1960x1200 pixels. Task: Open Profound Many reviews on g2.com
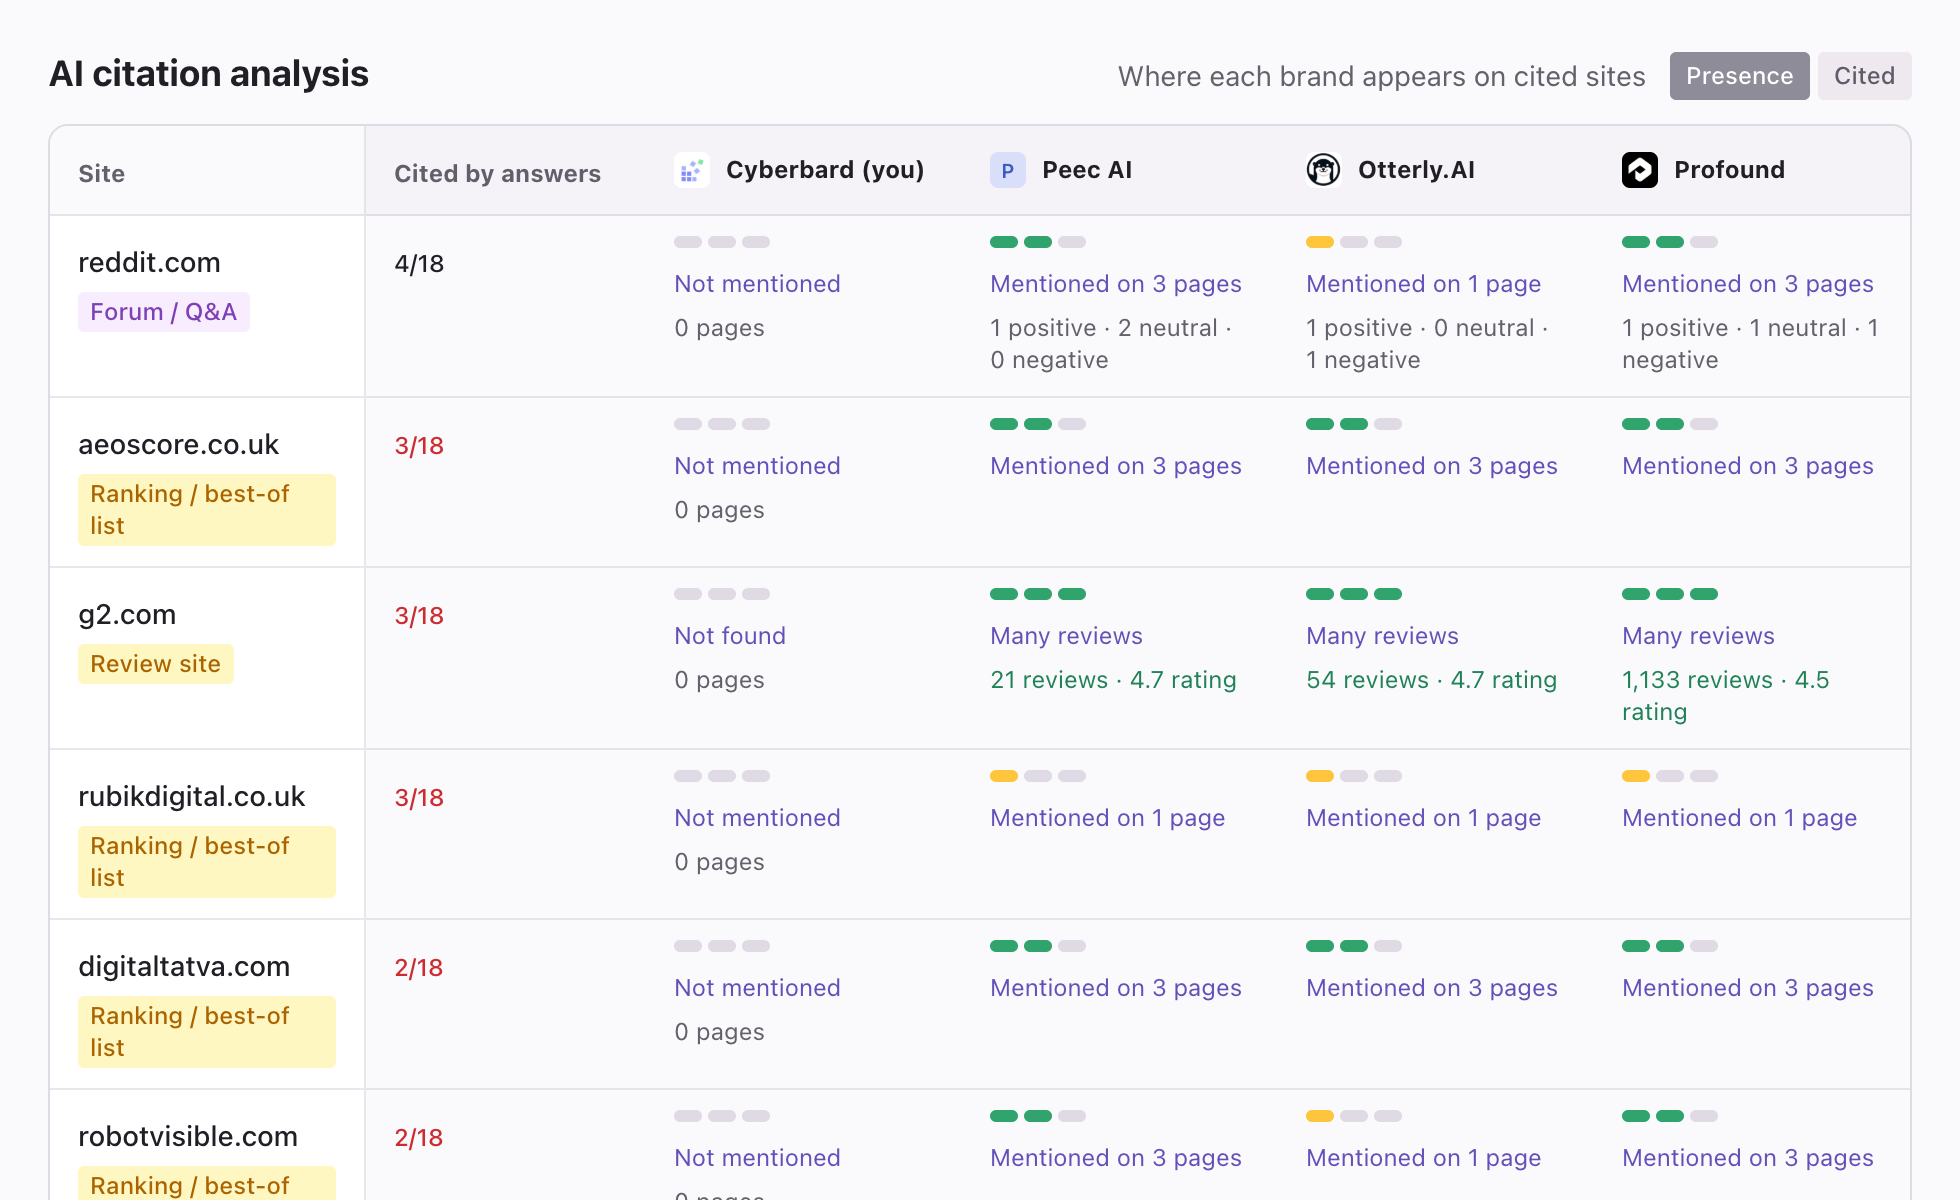(x=1698, y=636)
